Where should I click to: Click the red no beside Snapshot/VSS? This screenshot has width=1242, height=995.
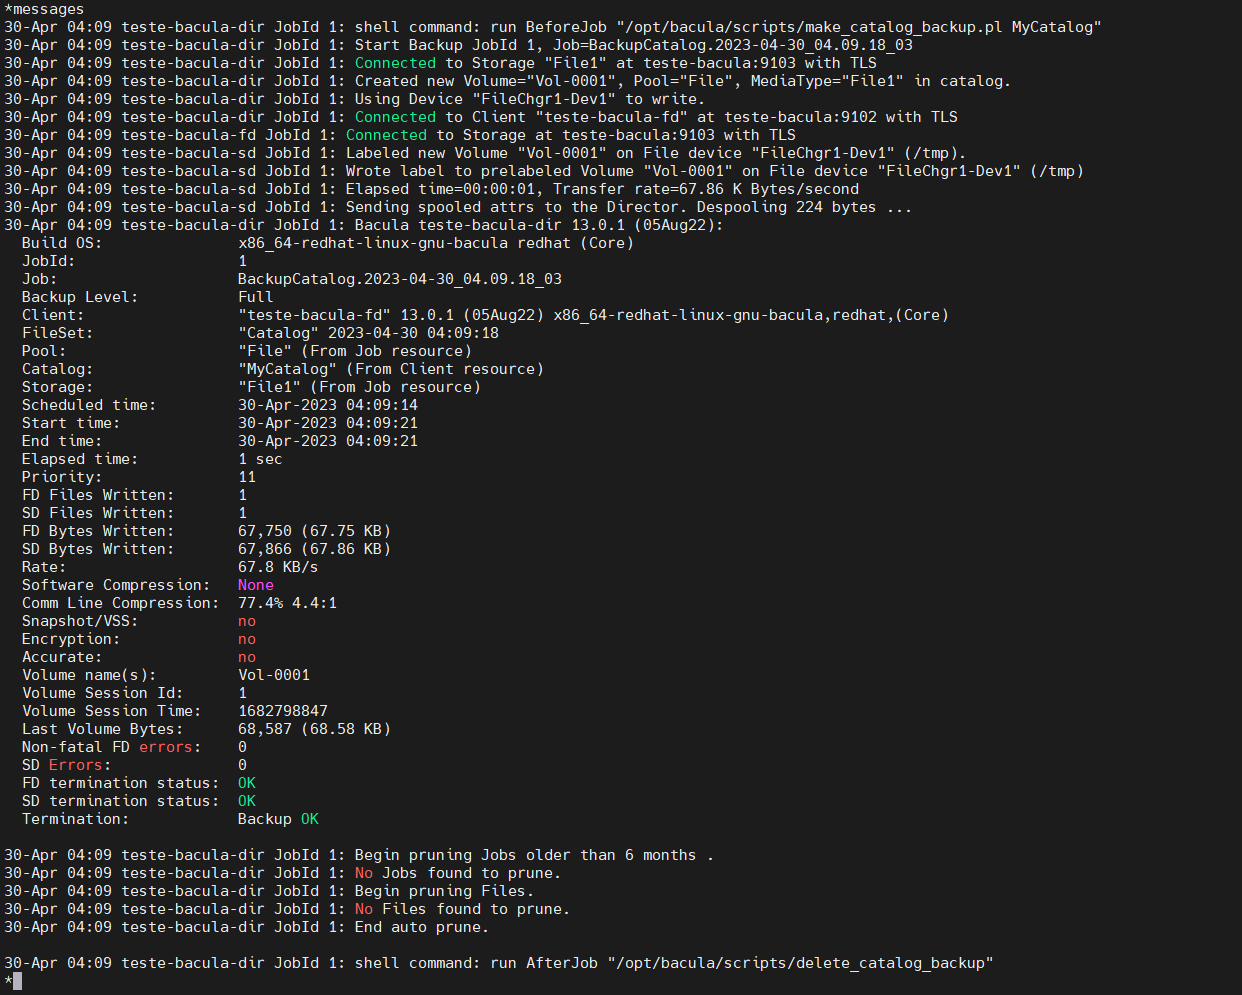[x=247, y=621]
